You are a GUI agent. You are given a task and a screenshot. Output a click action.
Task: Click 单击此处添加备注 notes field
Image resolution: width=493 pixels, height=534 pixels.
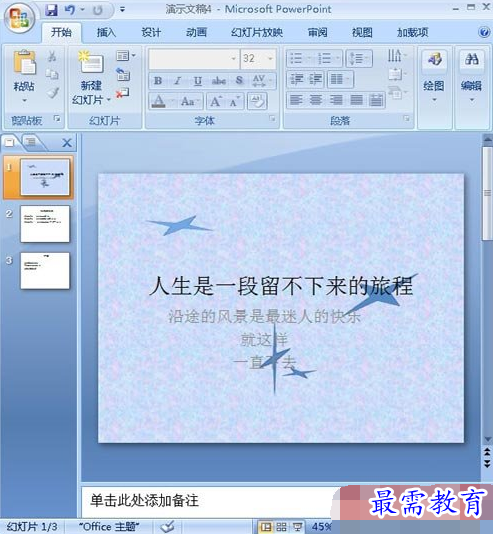pyautogui.click(x=144, y=501)
